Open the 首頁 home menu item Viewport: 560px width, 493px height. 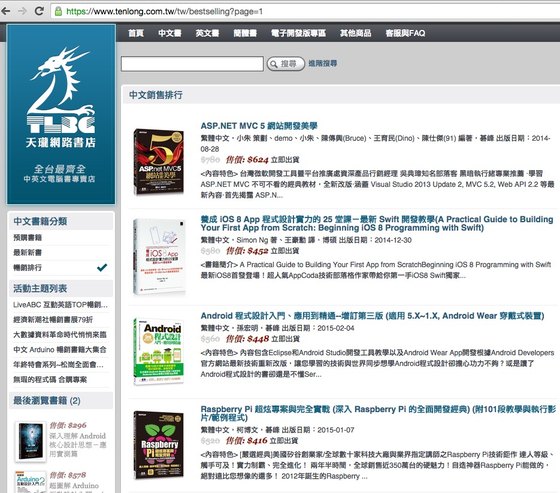click(136, 33)
